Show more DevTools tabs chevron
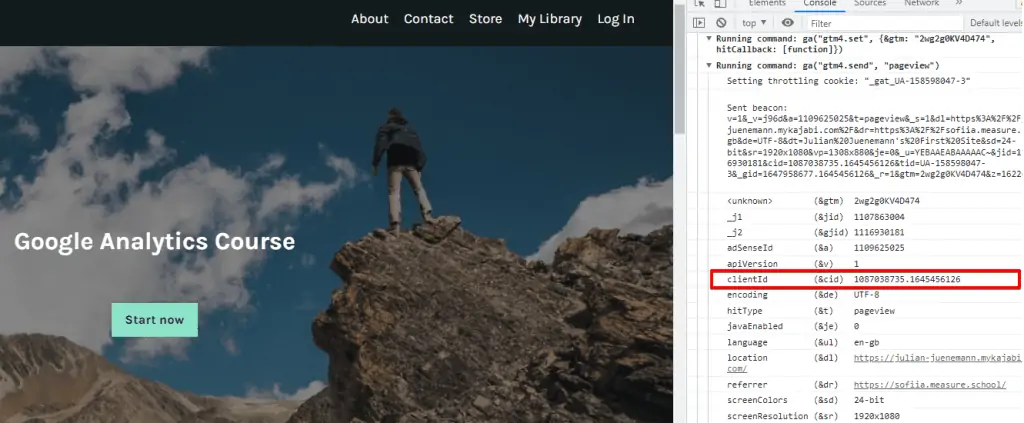Viewport: 1024px width, 423px height. (x=958, y=4)
